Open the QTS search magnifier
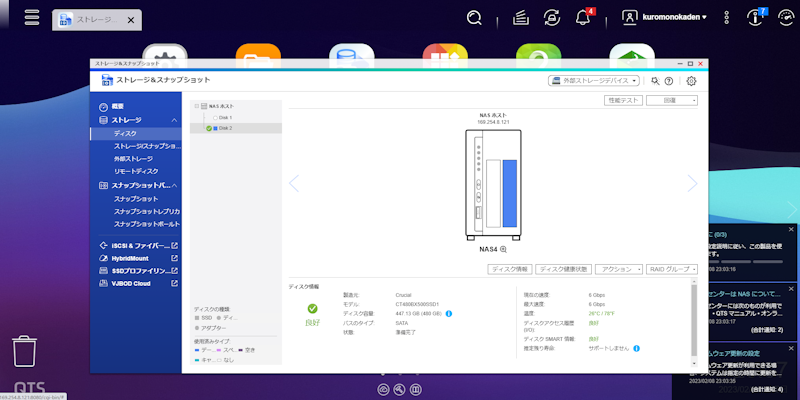This screenshot has width=800, height=400. tap(474, 18)
